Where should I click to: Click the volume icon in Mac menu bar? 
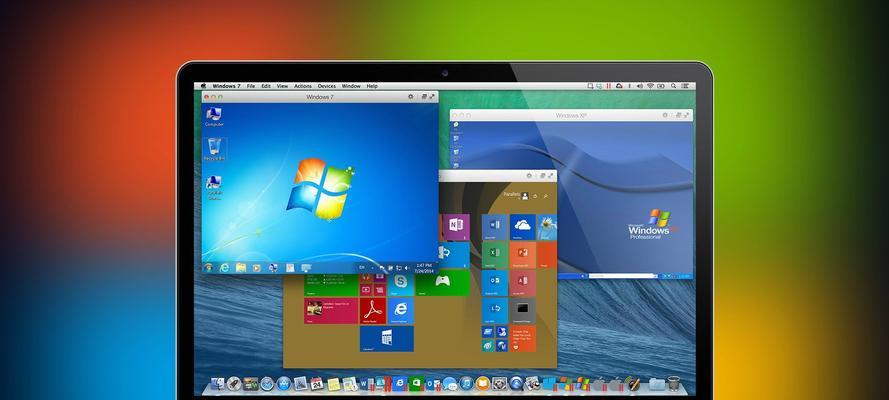[x=640, y=86]
